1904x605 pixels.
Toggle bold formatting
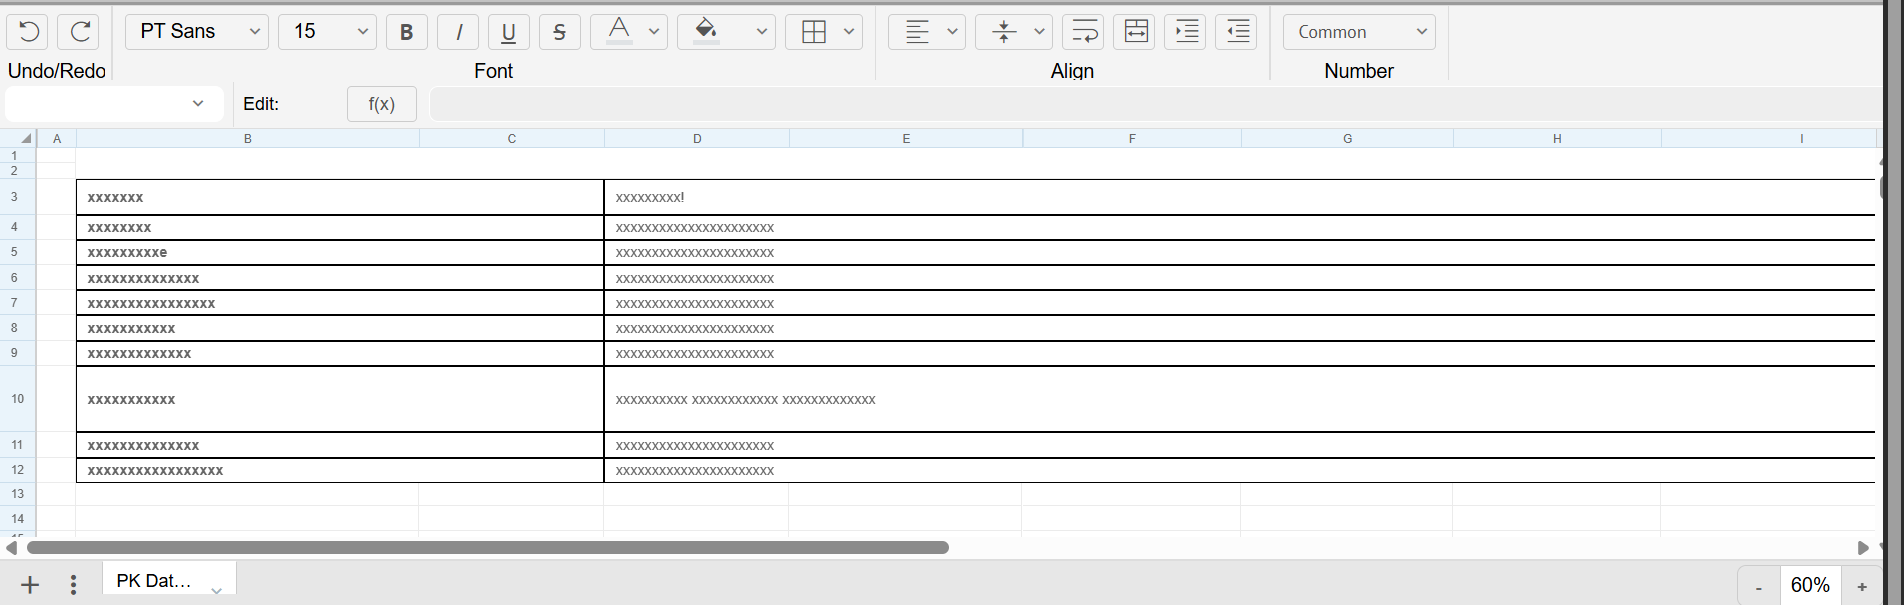[406, 32]
